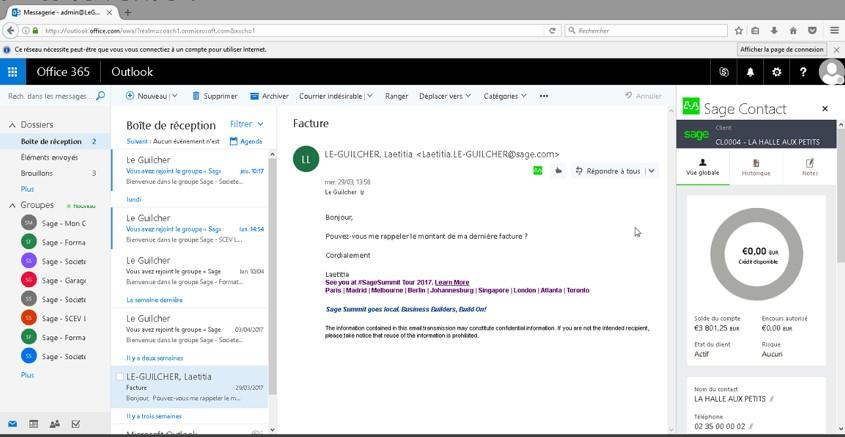Viewport: 845px width, 437px height.
Task: Open Sage - SCEV group avatar
Action: tap(29, 318)
